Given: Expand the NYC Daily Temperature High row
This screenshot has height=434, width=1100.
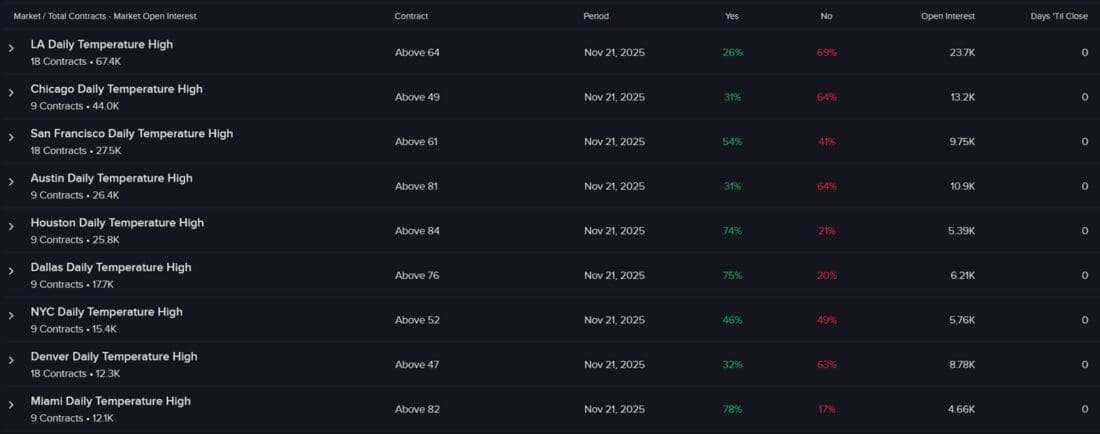Looking at the screenshot, I should click(x=11, y=315).
